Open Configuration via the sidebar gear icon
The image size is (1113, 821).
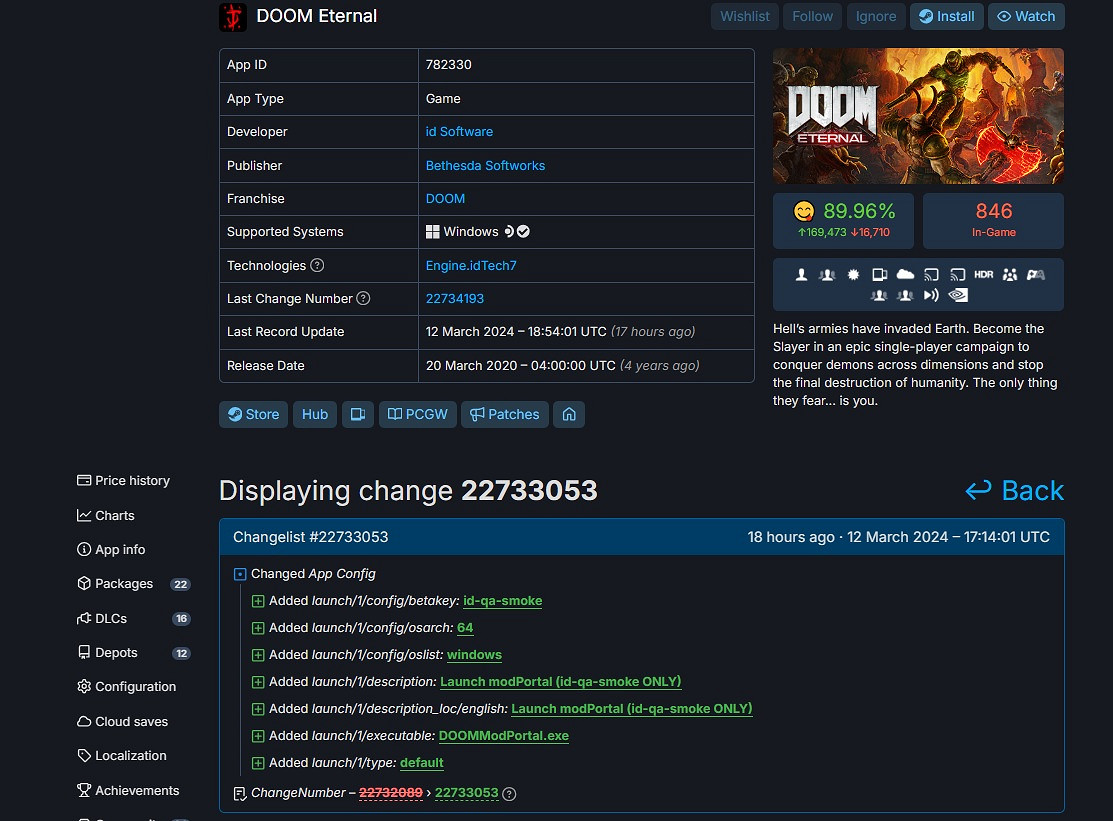point(84,687)
